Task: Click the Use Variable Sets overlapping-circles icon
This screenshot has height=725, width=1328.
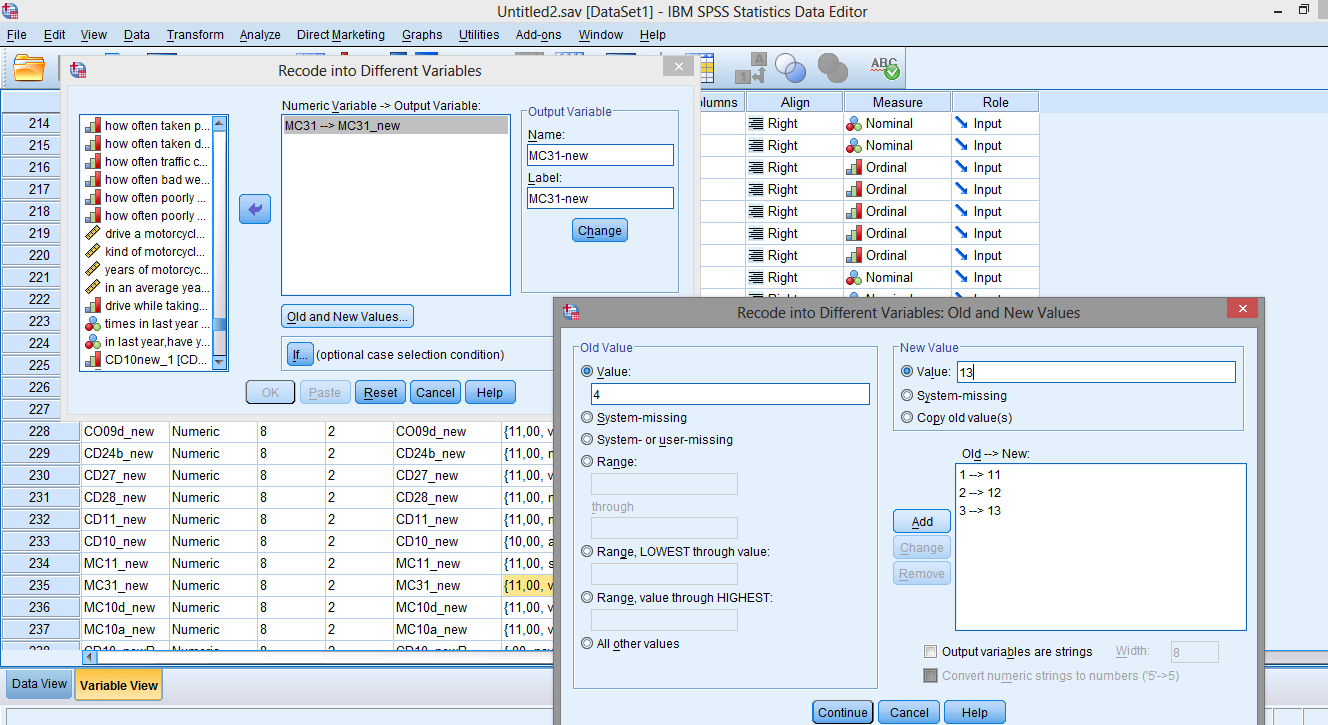Action: point(790,68)
